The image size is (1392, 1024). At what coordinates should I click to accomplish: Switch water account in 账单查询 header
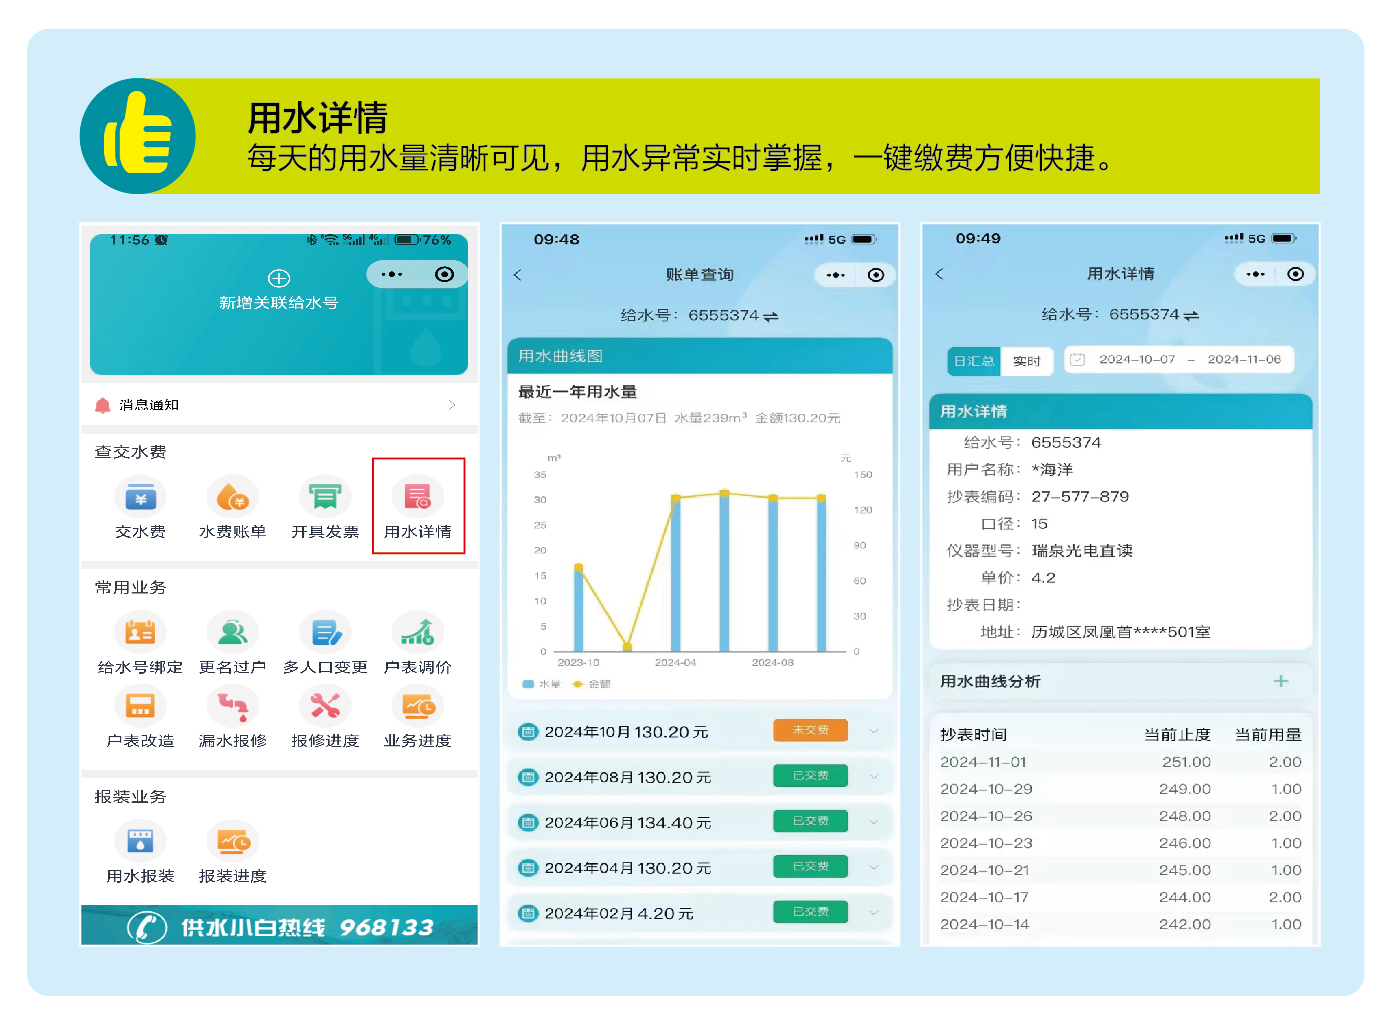(771, 316)
